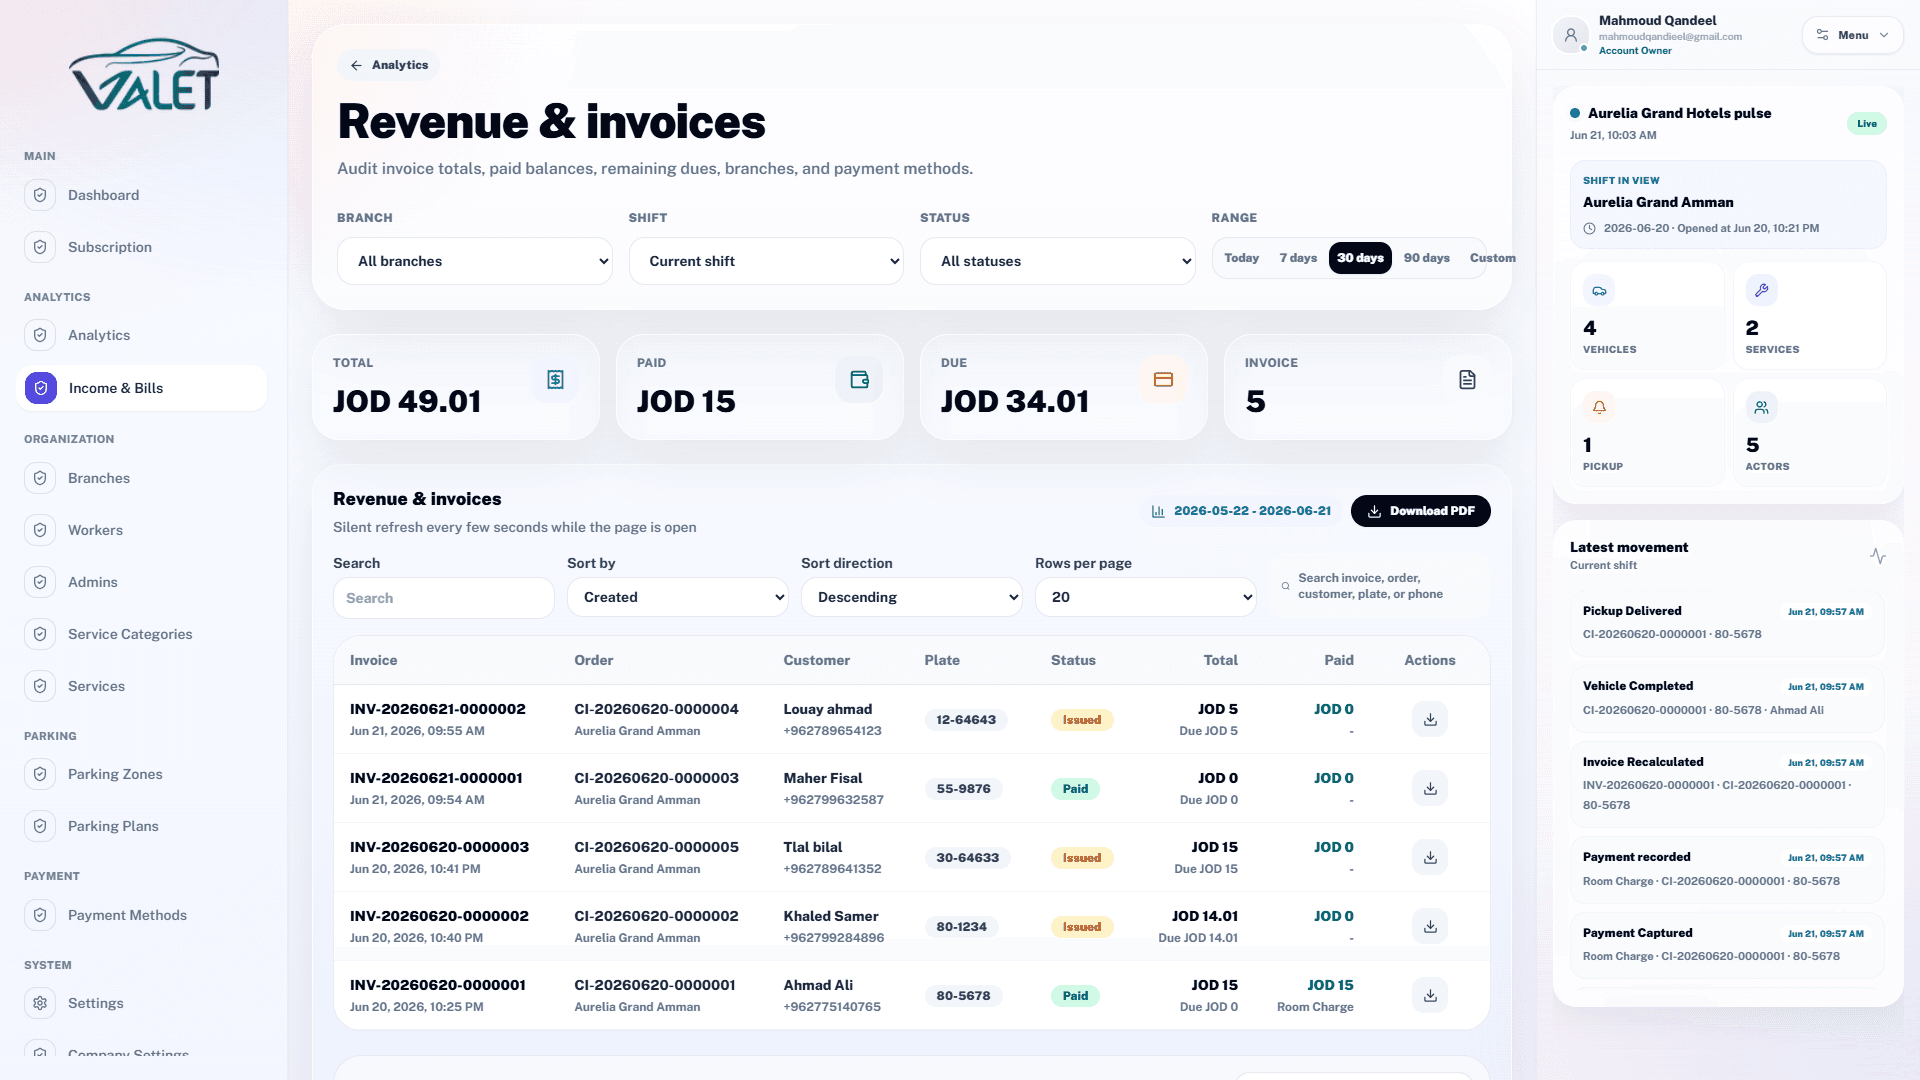This screenshot has height=1080, width=1920.
Task: Download invoice INV-20260620-0000001
Action: [x=1430, y=995]
